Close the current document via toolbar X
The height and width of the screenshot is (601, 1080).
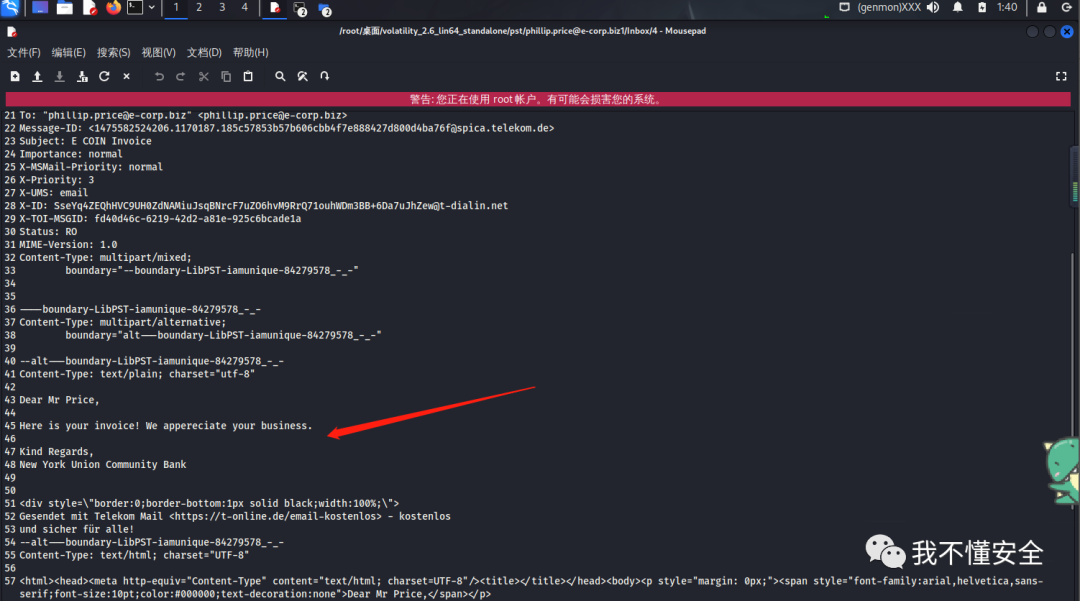point(127,76)
